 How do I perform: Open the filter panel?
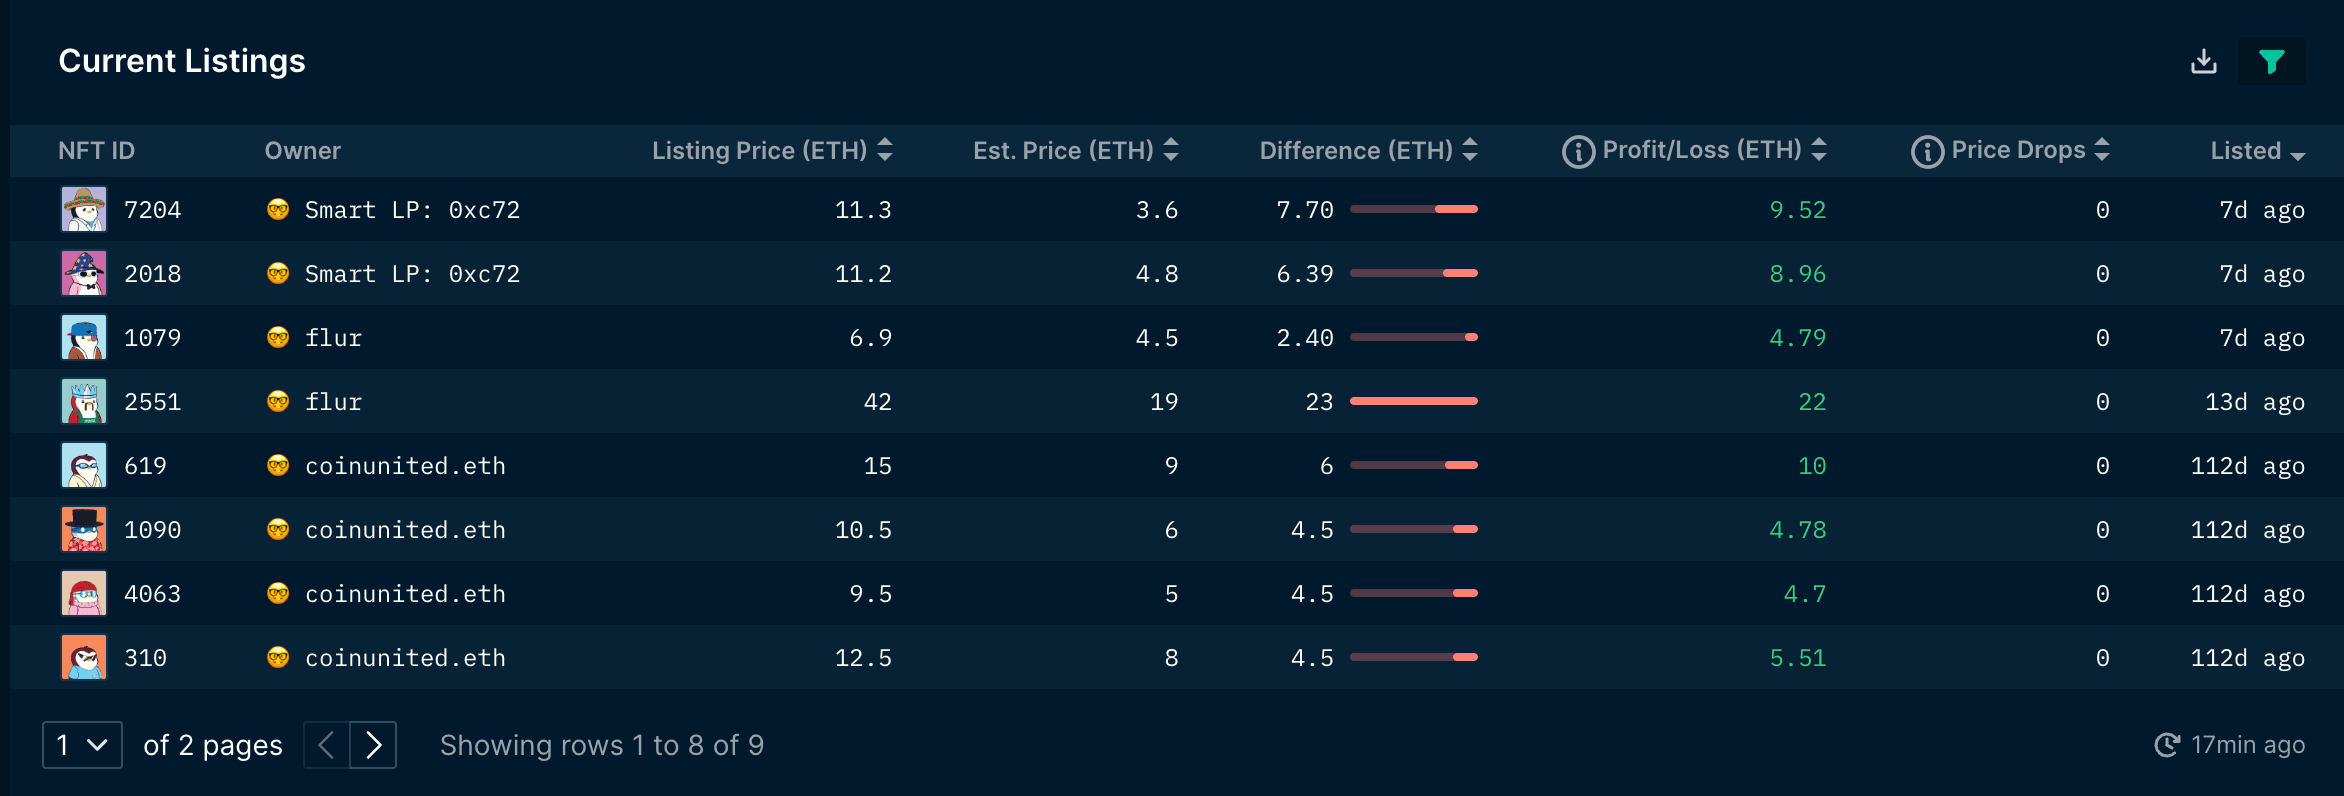pos(2271,61)
